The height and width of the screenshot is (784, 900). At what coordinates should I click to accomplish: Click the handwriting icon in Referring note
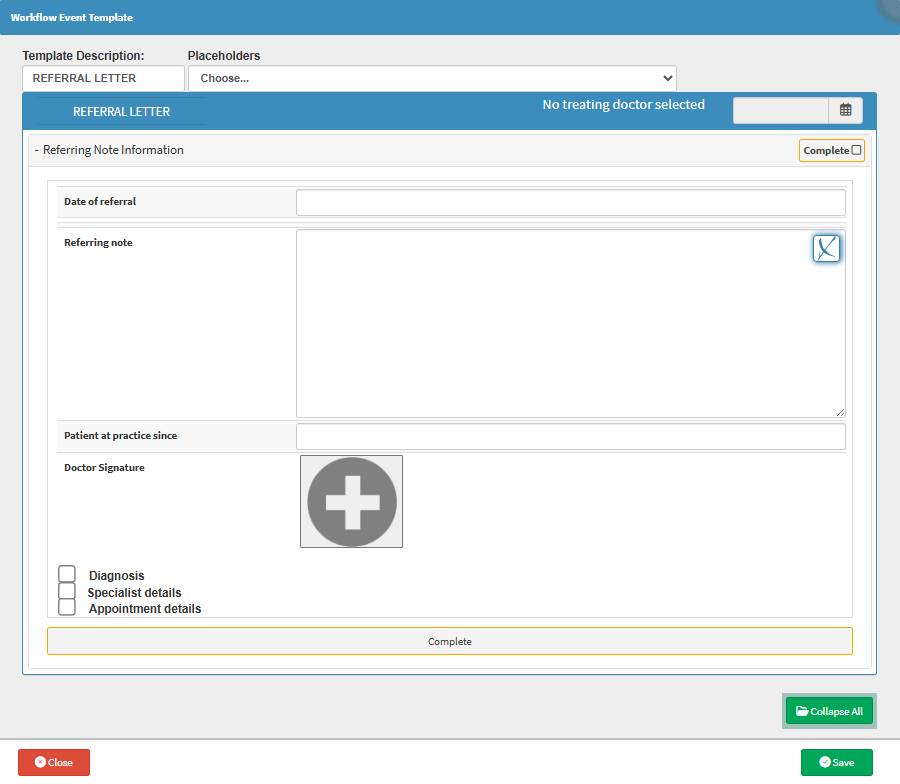pyautogui.click(x=826, y=249)
